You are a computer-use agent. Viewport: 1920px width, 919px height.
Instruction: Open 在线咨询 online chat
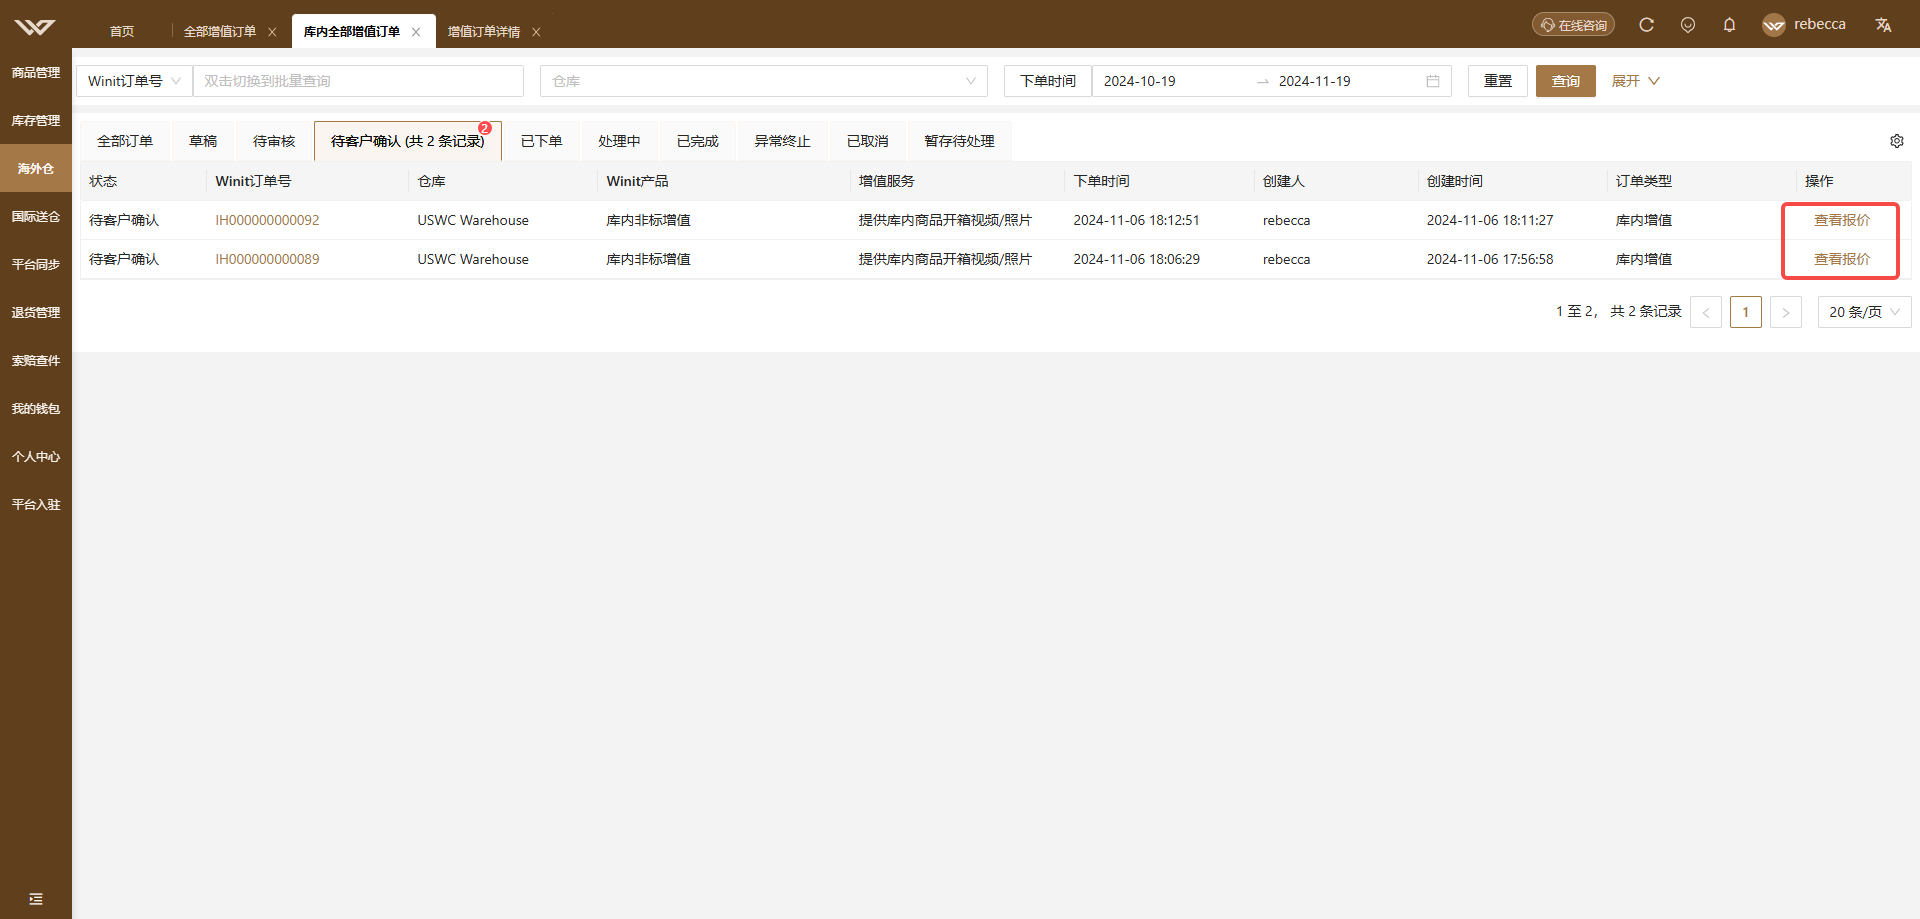(x=1573, y=25)
